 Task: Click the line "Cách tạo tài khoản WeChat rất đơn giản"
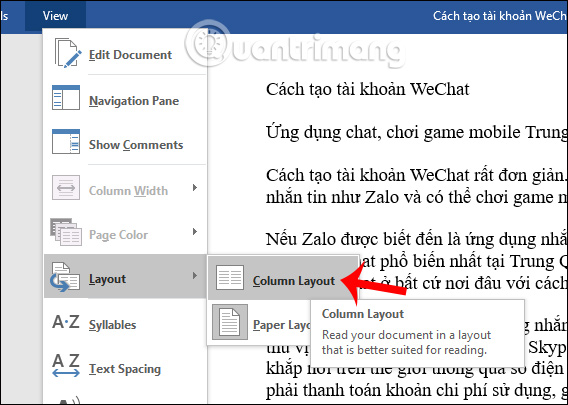point(417,175)
